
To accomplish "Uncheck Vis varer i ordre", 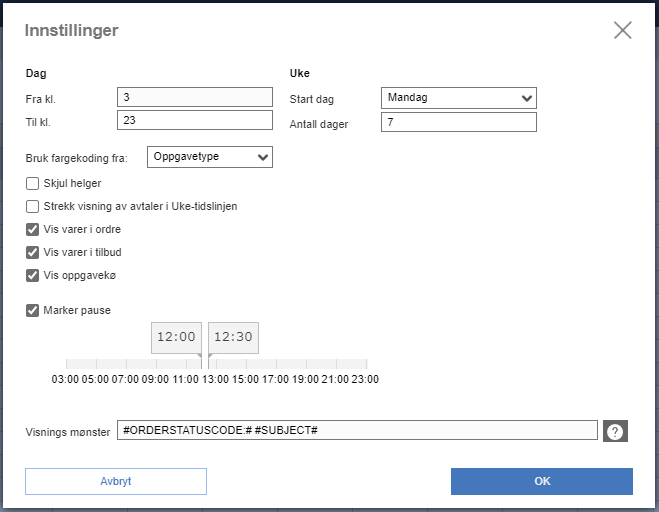I will pyautogui.click(x=32, y=230).
